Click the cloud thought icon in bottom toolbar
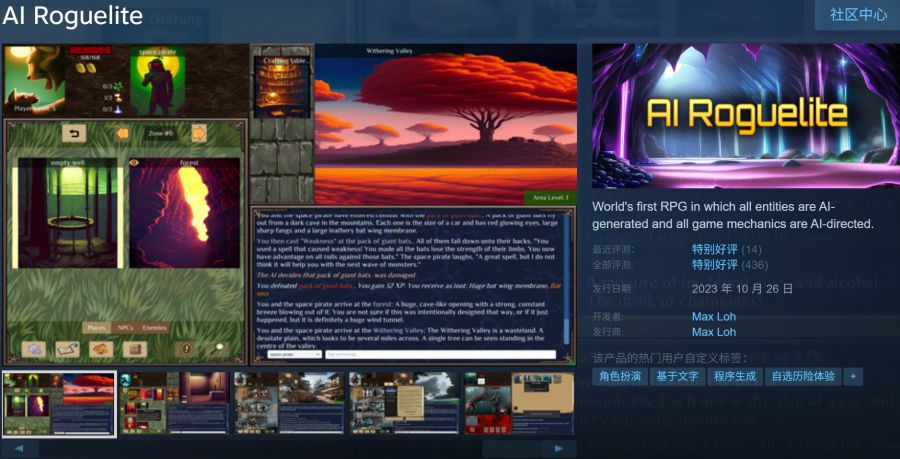900x459 pixels. click(34, 349)
